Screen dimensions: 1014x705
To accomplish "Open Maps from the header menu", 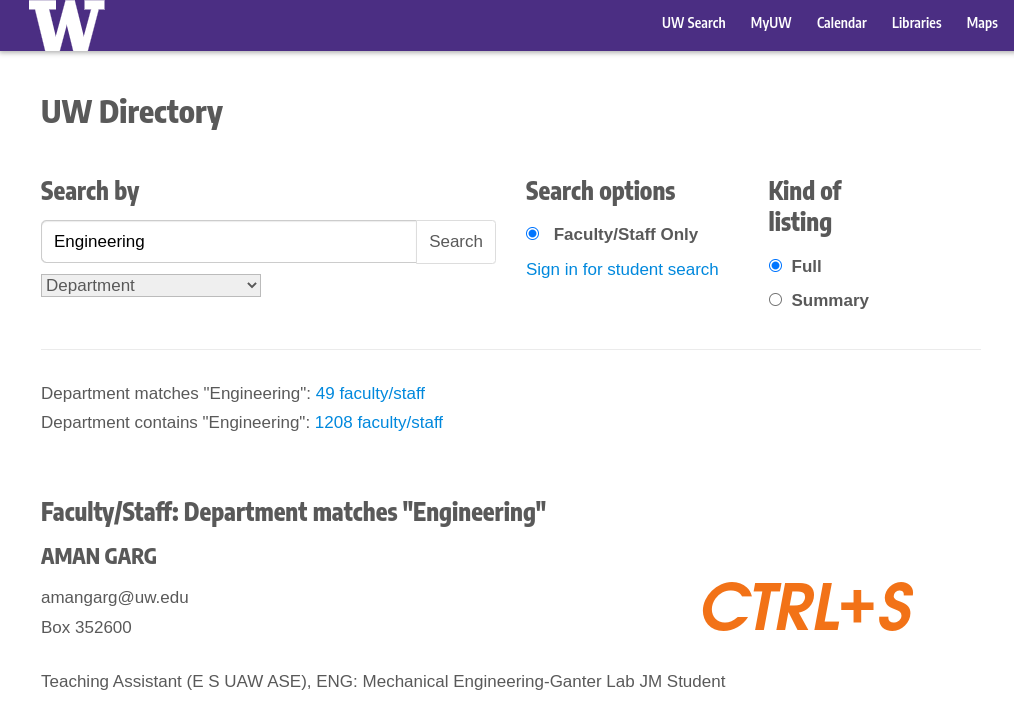I will pos(982,23).
